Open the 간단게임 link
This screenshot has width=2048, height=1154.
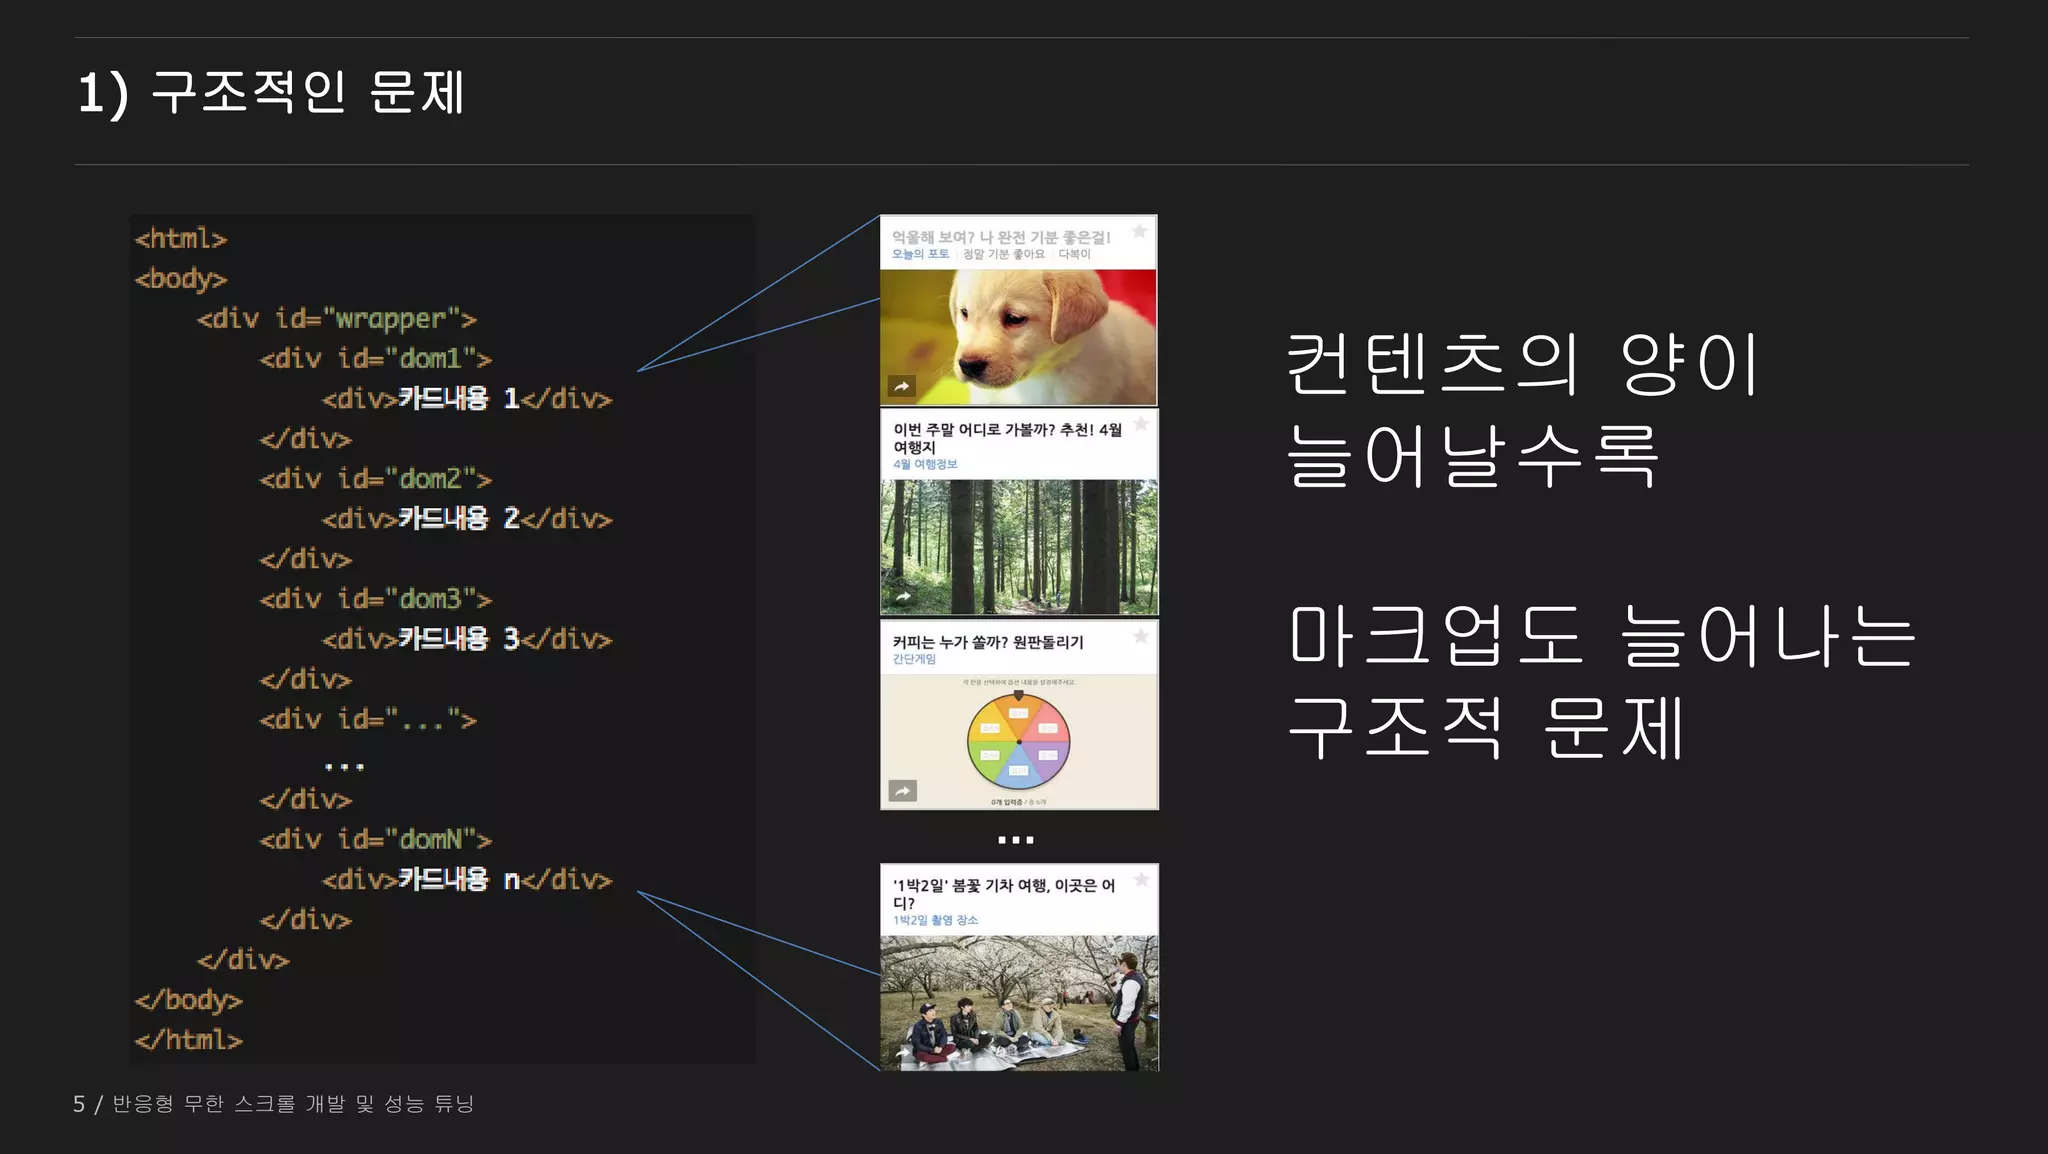coord(914,659)
